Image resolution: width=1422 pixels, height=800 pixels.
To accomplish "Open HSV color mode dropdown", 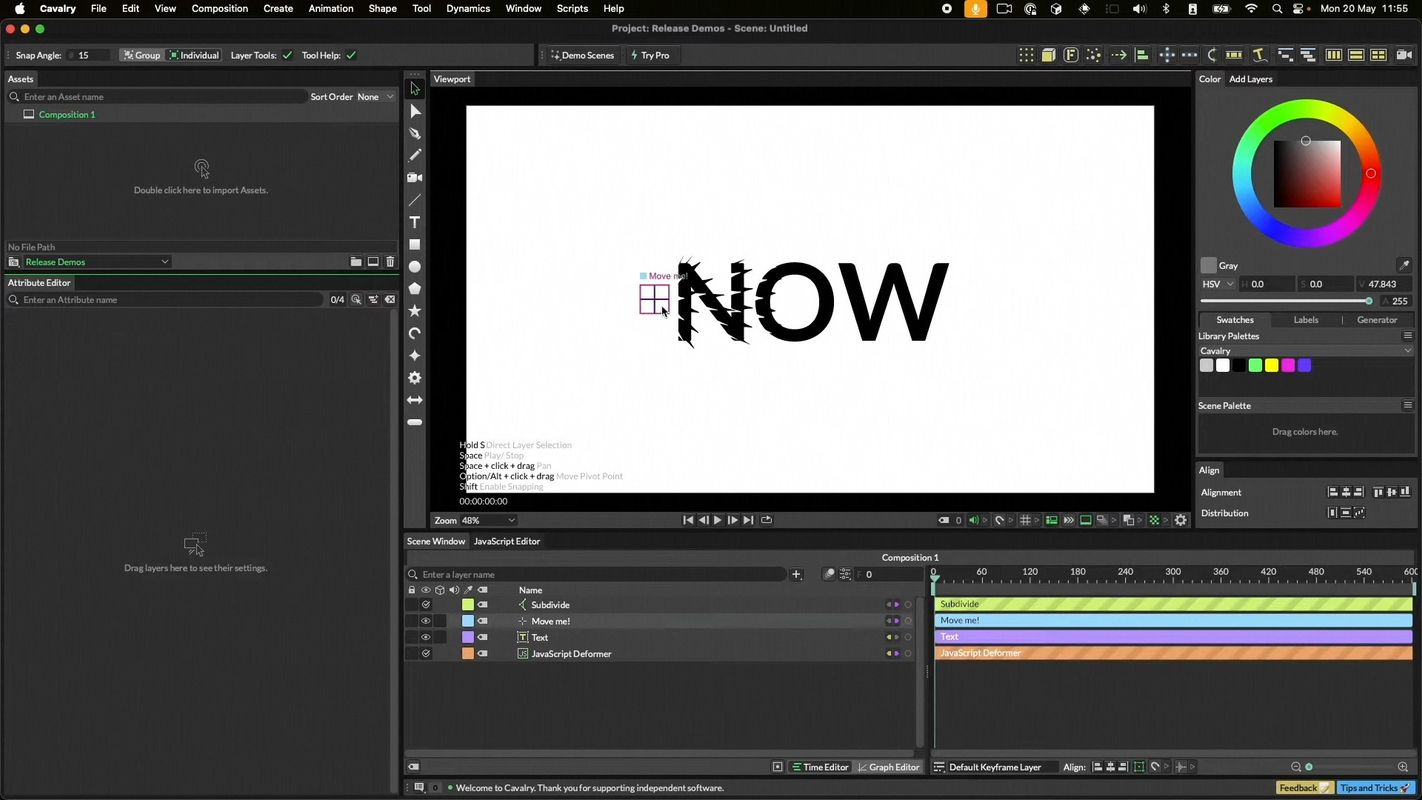I will point(1218,284).
